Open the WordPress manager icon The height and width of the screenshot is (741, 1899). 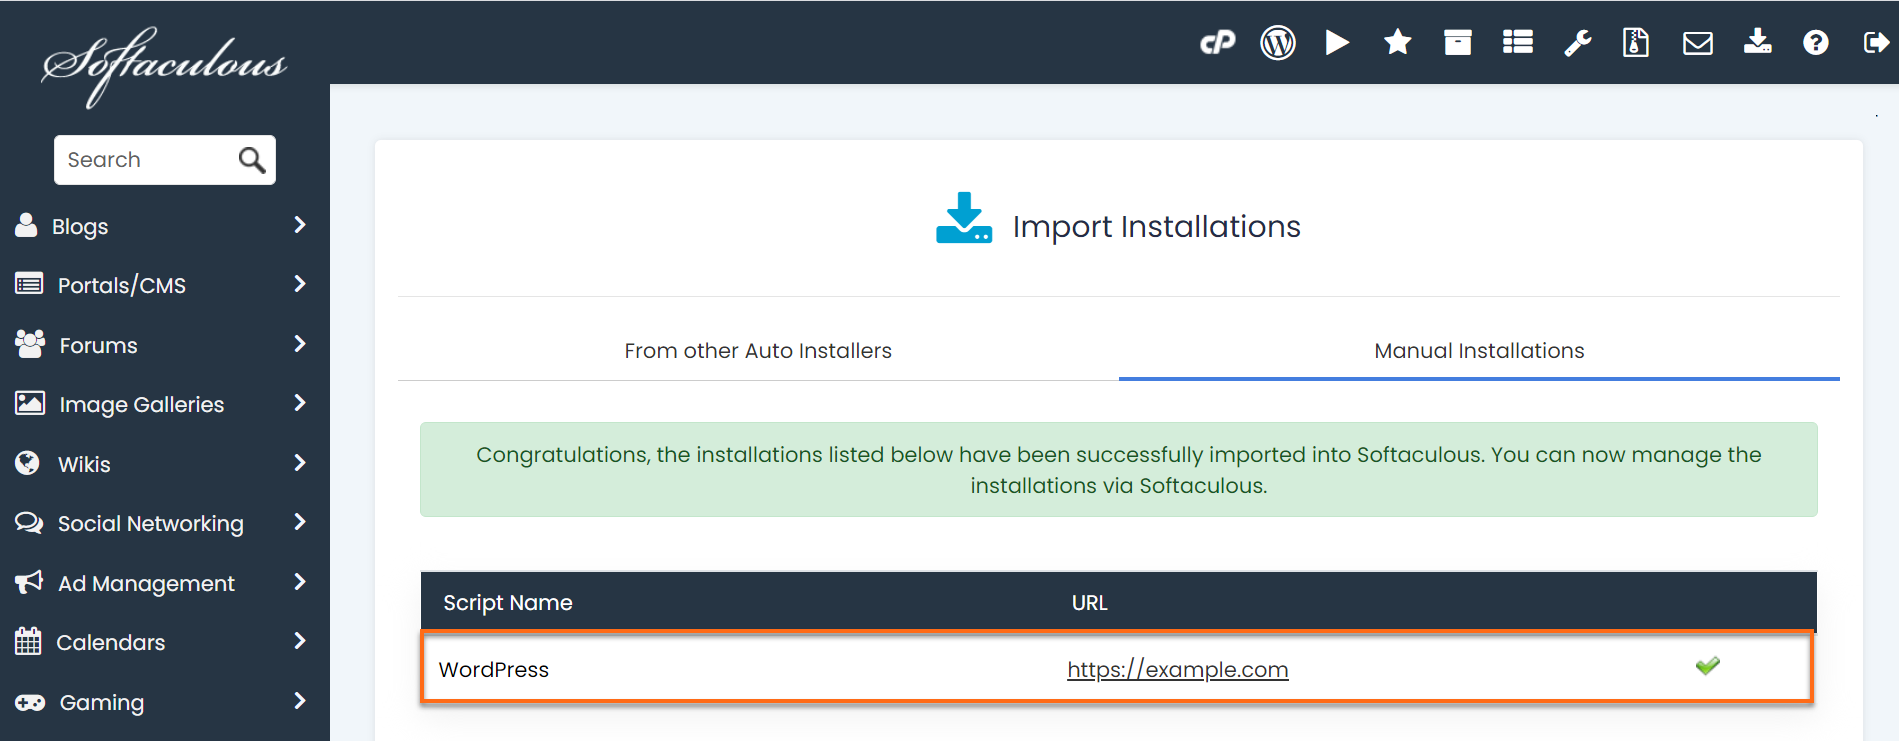click(1277, 43)
